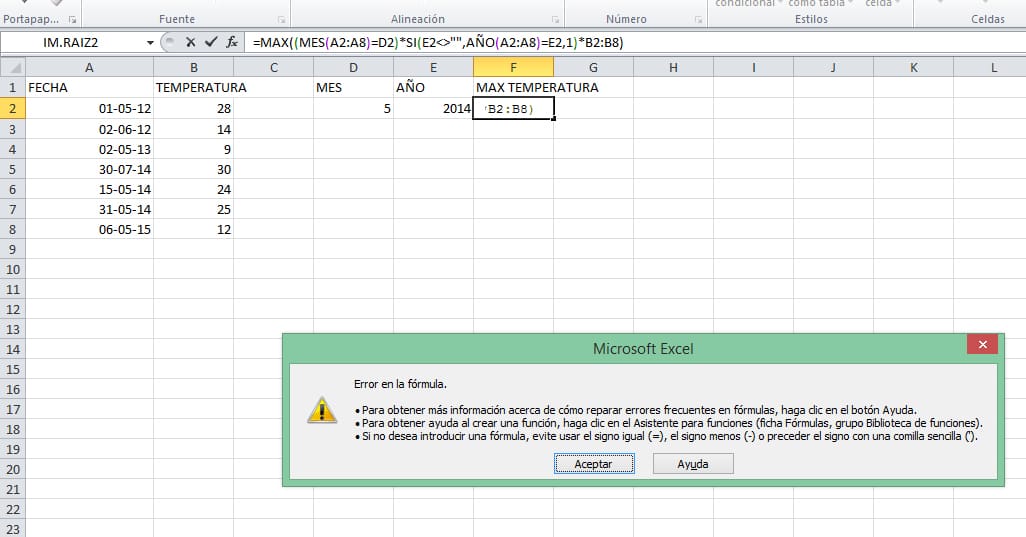
Task: Click the AÑO header cell
Action: pyautogui.click(x=433, y=88)
